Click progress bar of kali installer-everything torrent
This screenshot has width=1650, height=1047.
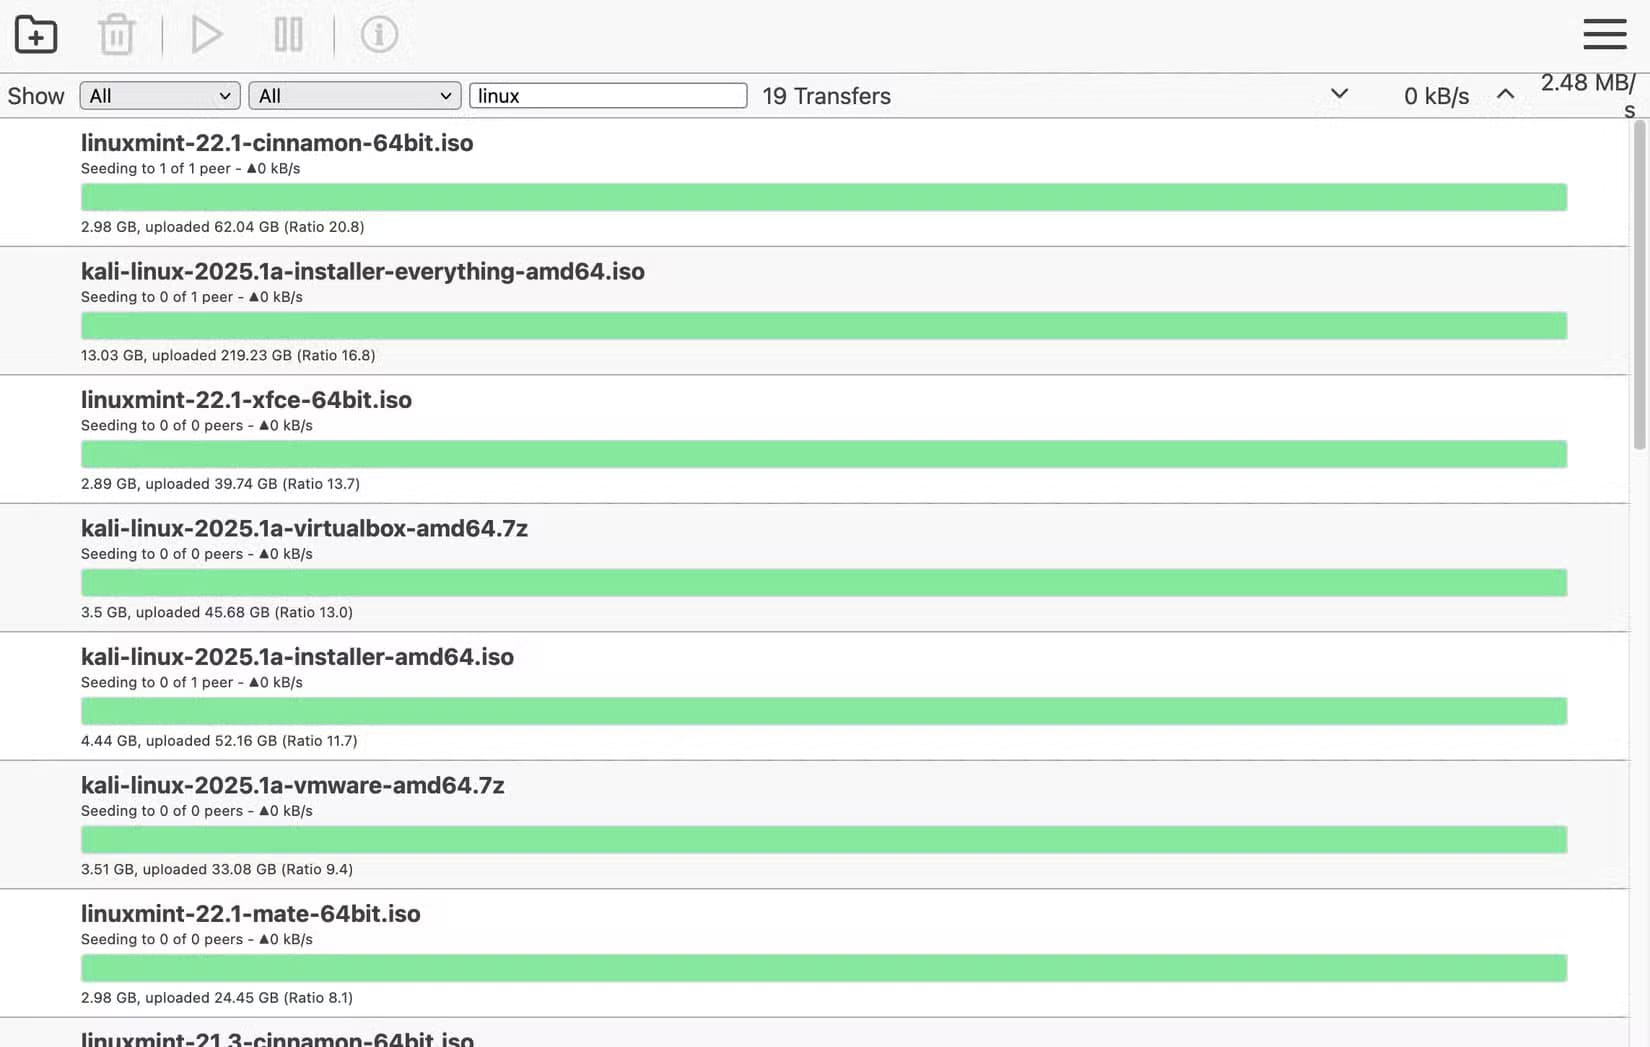pyautogui.click(x=824, y=326)
